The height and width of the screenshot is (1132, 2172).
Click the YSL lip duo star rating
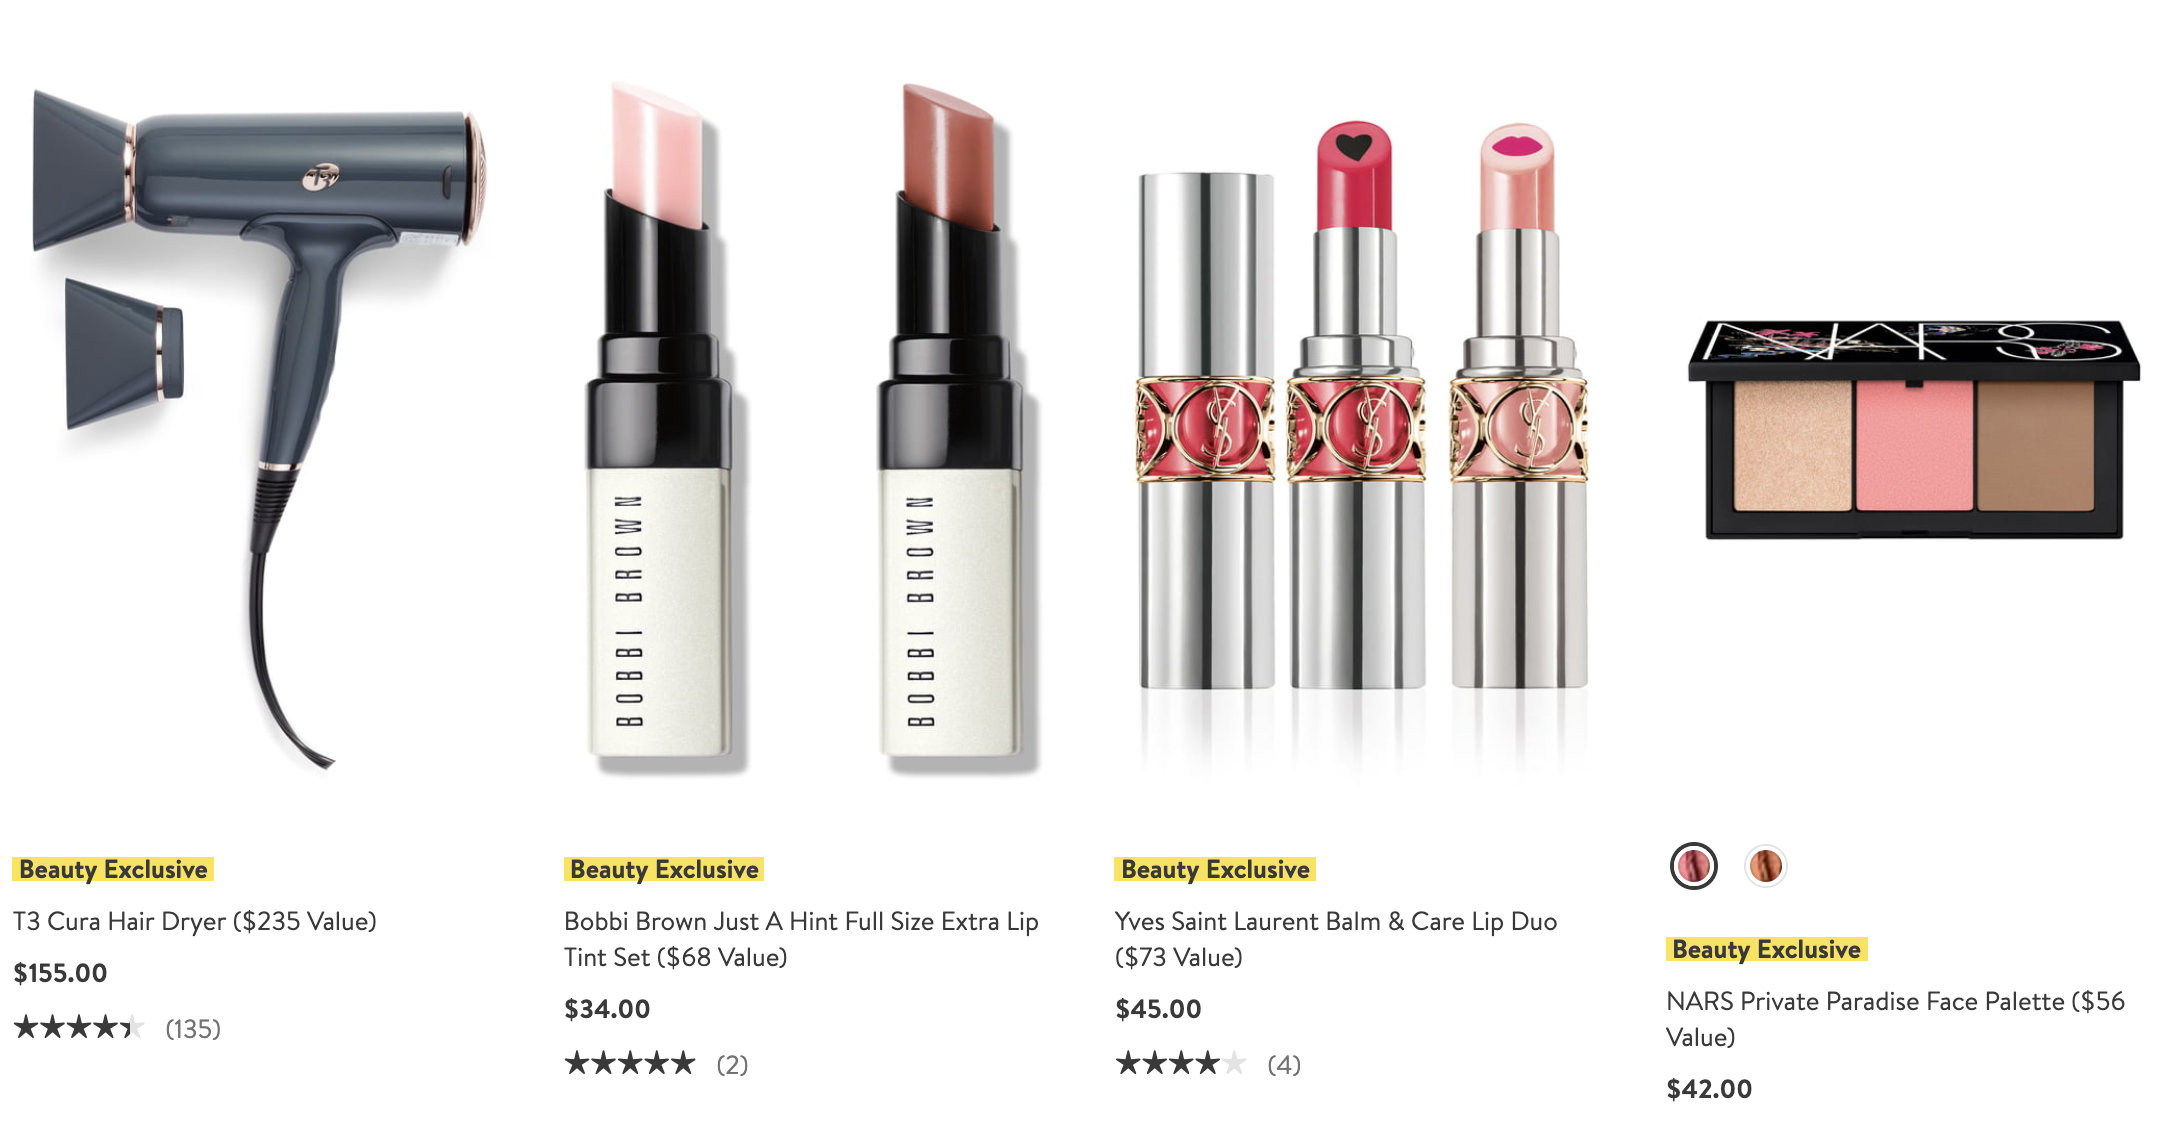[1181, 1063]
